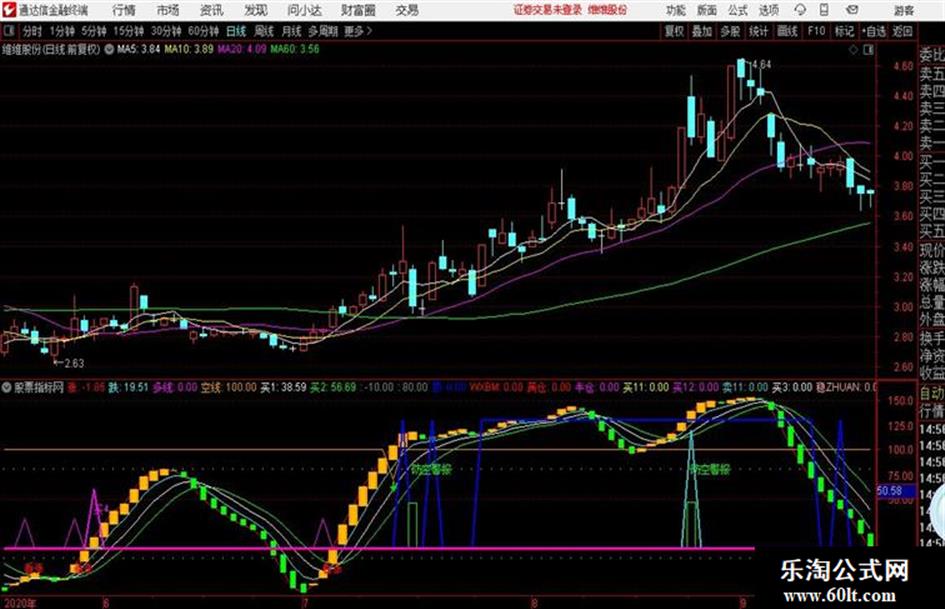This screenshot has height=609, width=945.
Task: Switch to 分时 chart period
Action: pos(33,31)
